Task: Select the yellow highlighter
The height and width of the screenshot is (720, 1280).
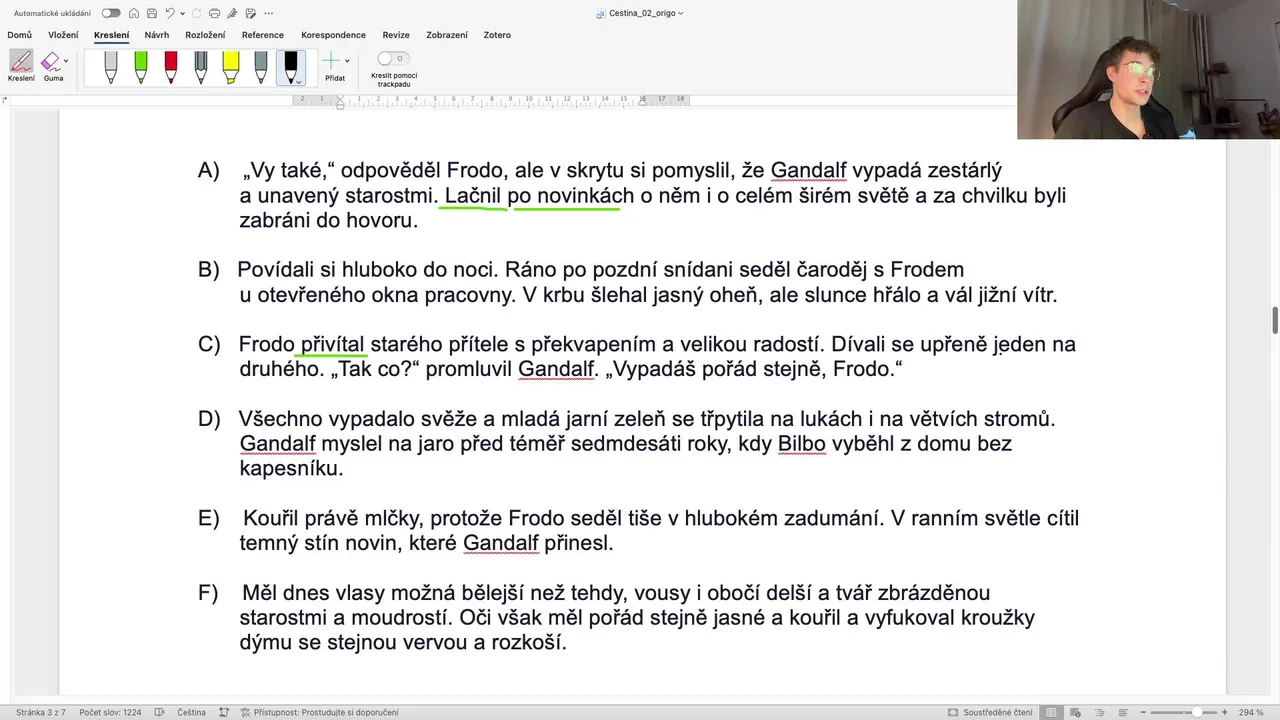Action: (231, 68)
